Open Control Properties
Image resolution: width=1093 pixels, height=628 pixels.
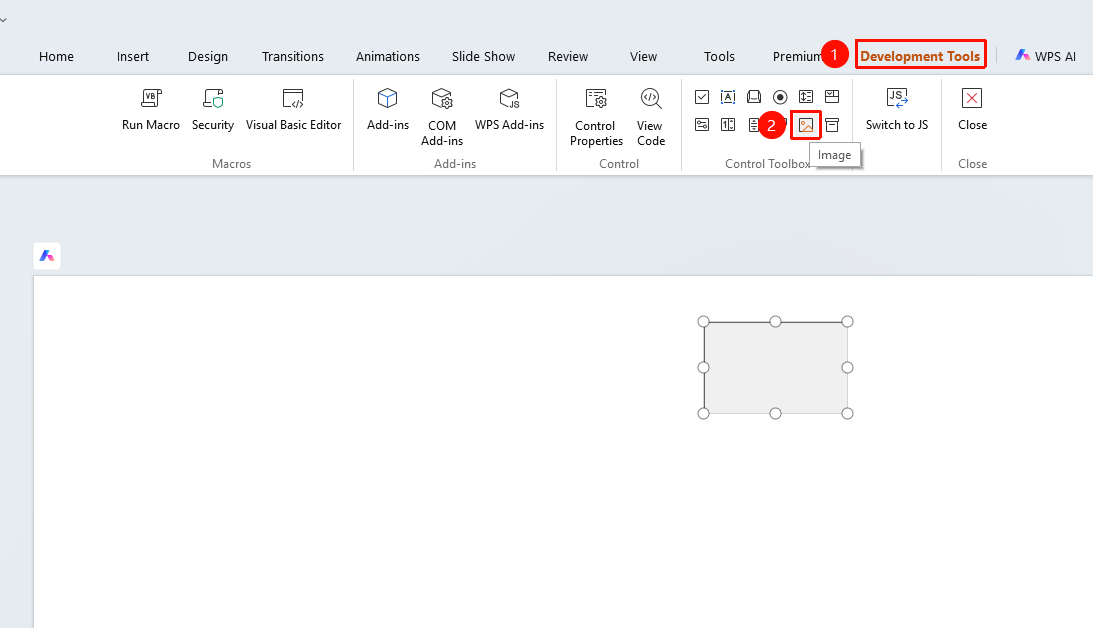point(596,117)
